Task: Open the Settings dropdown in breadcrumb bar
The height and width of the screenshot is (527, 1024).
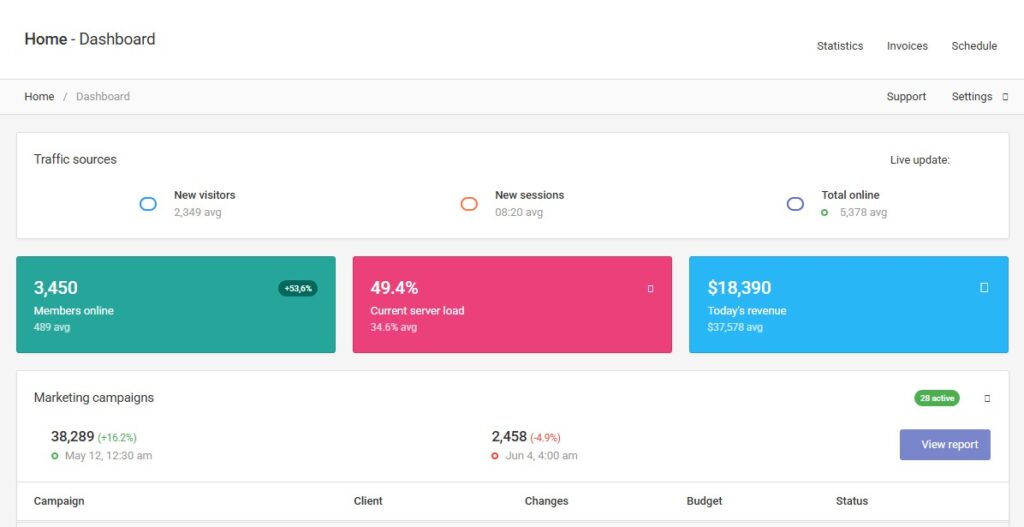Action: (979, 97)
